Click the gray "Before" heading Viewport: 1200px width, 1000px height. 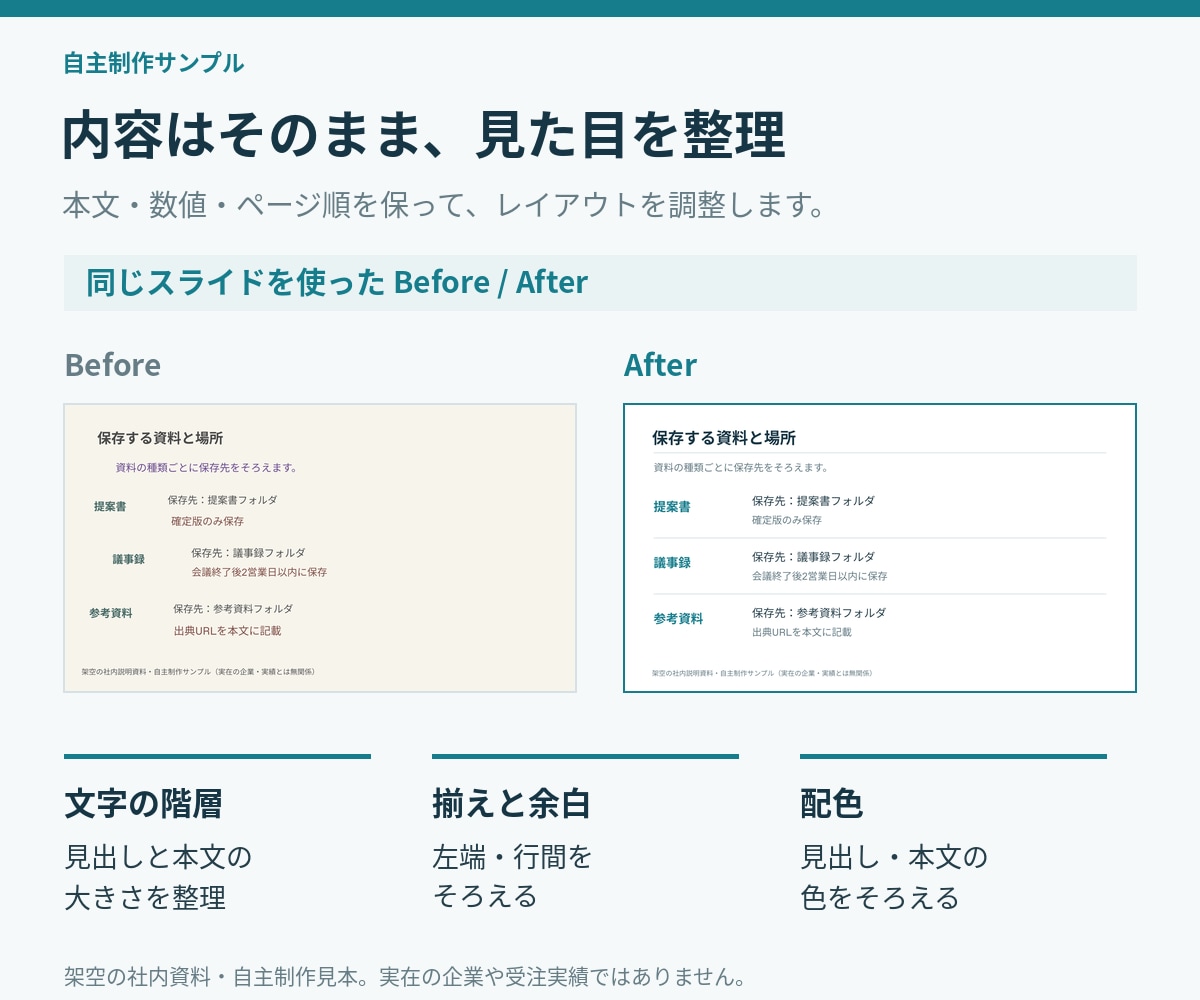[112, 365]
